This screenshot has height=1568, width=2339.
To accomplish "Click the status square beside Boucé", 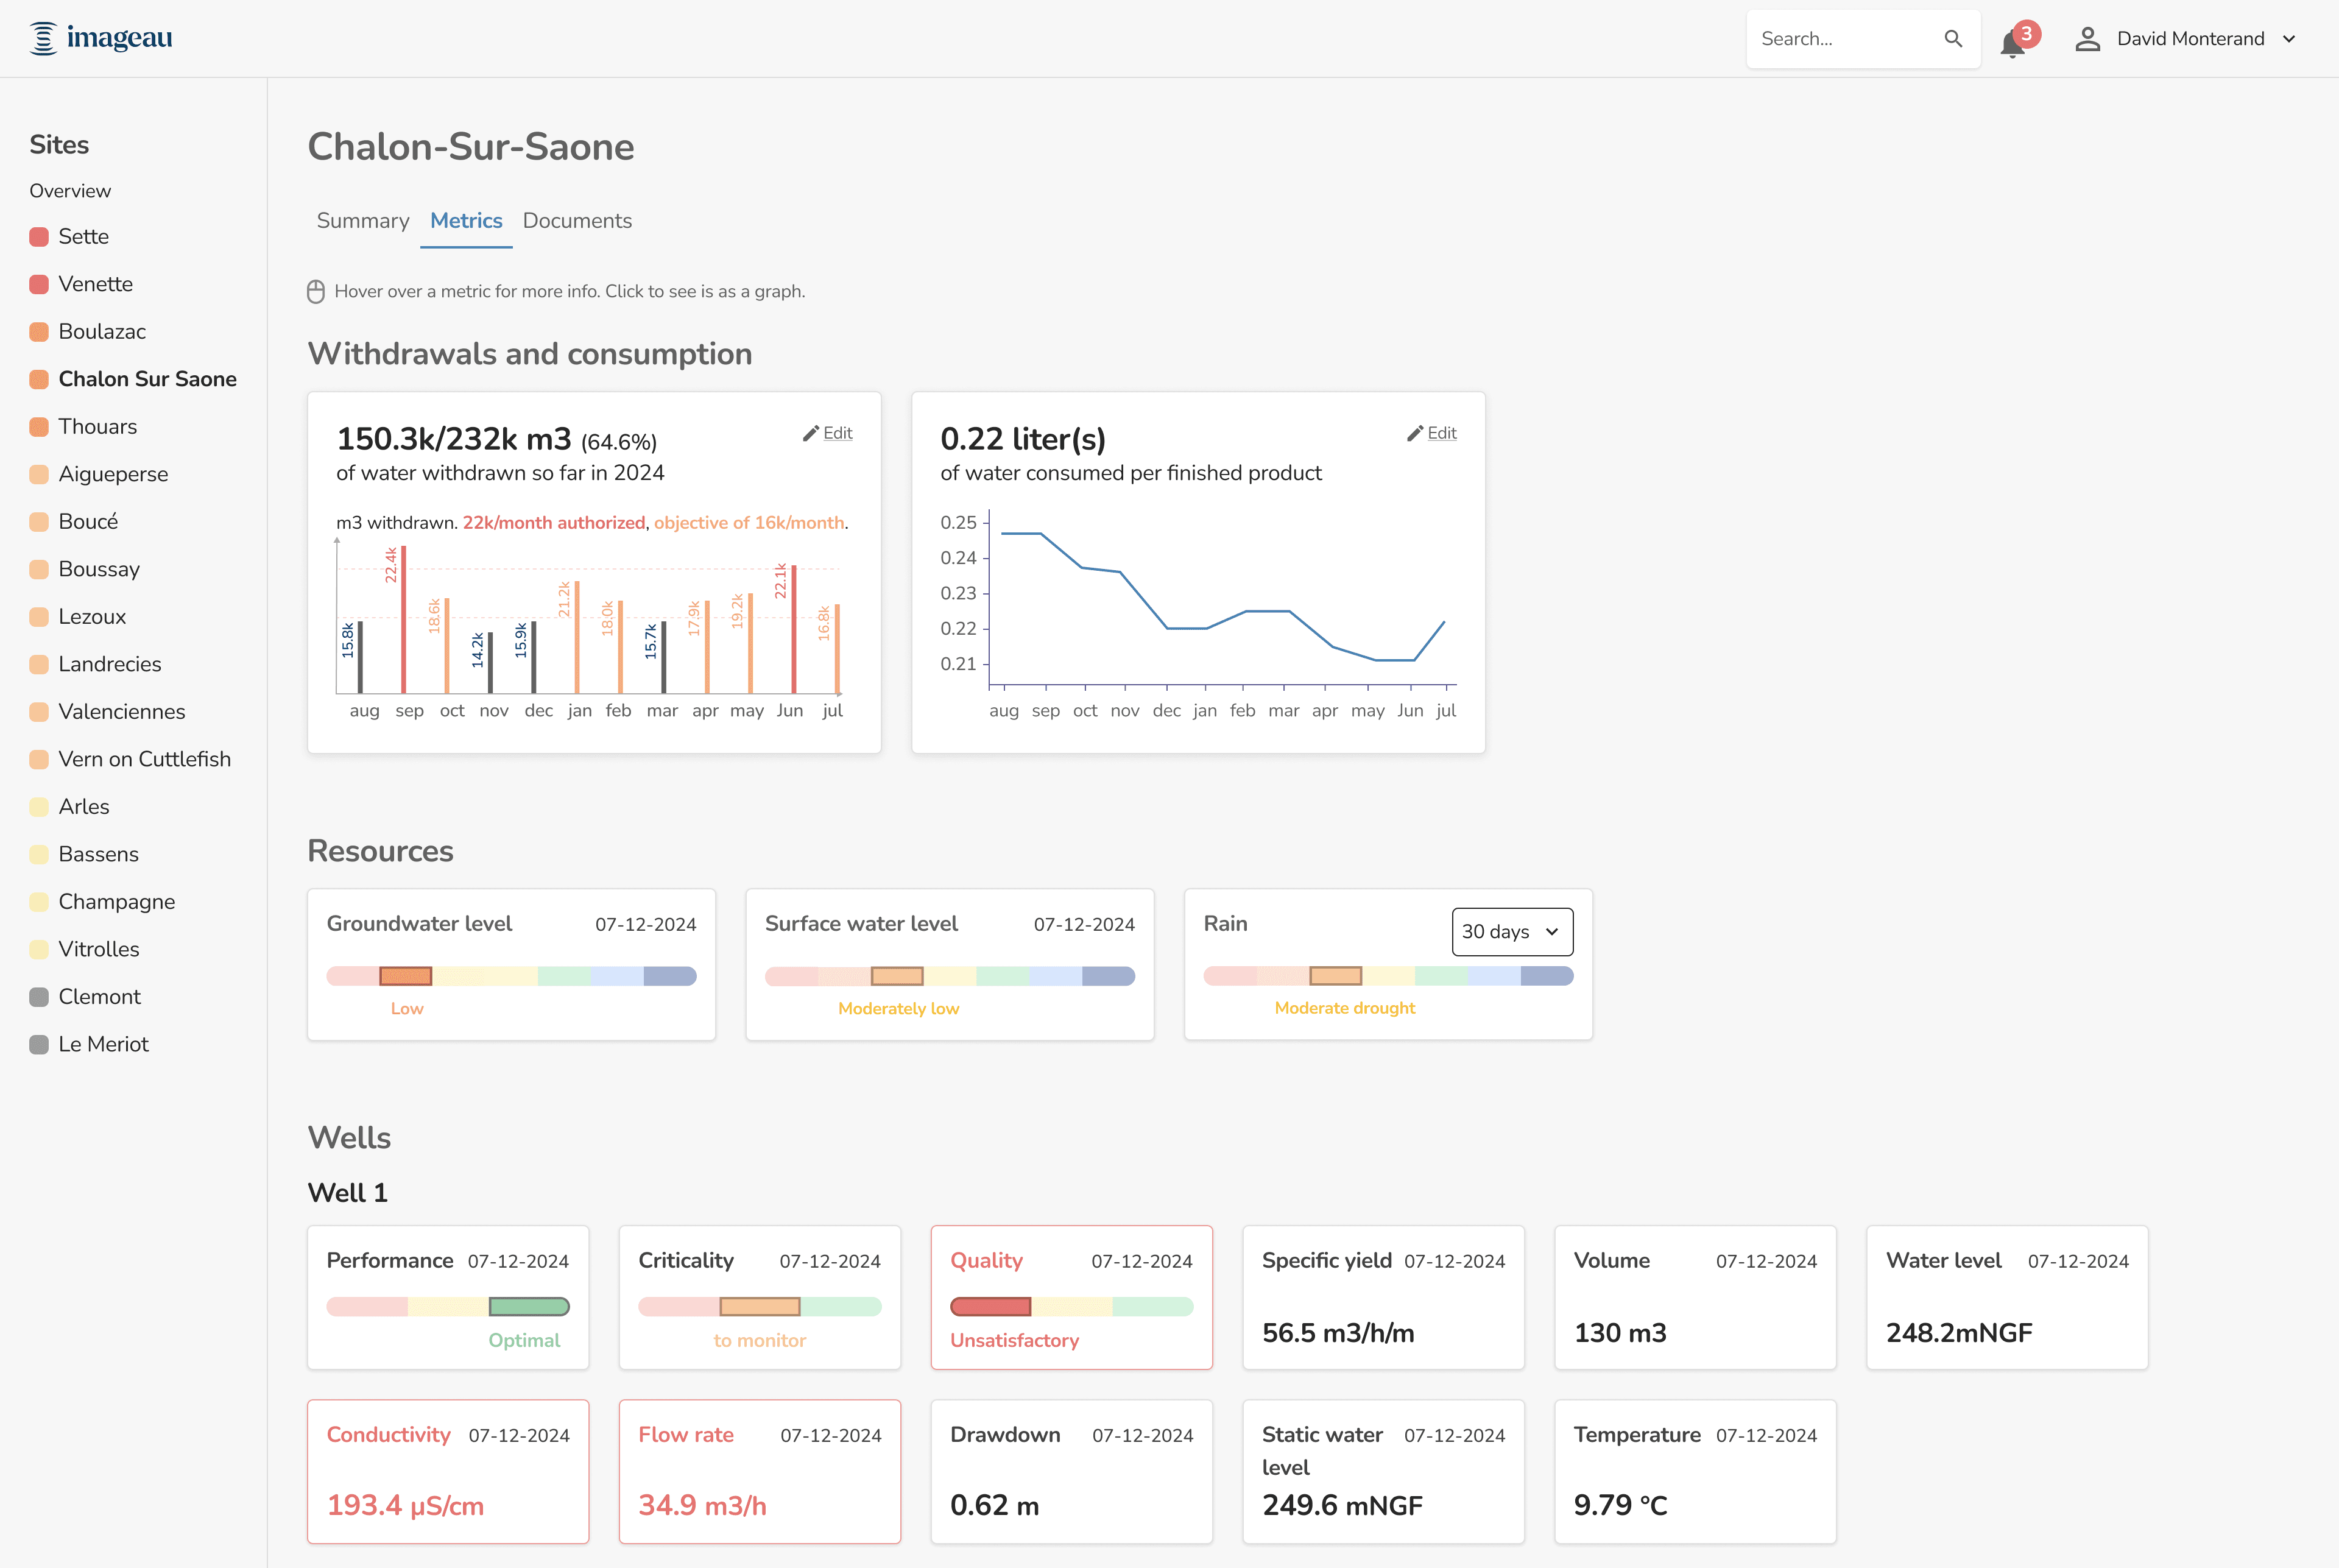I will click(39, 522).
